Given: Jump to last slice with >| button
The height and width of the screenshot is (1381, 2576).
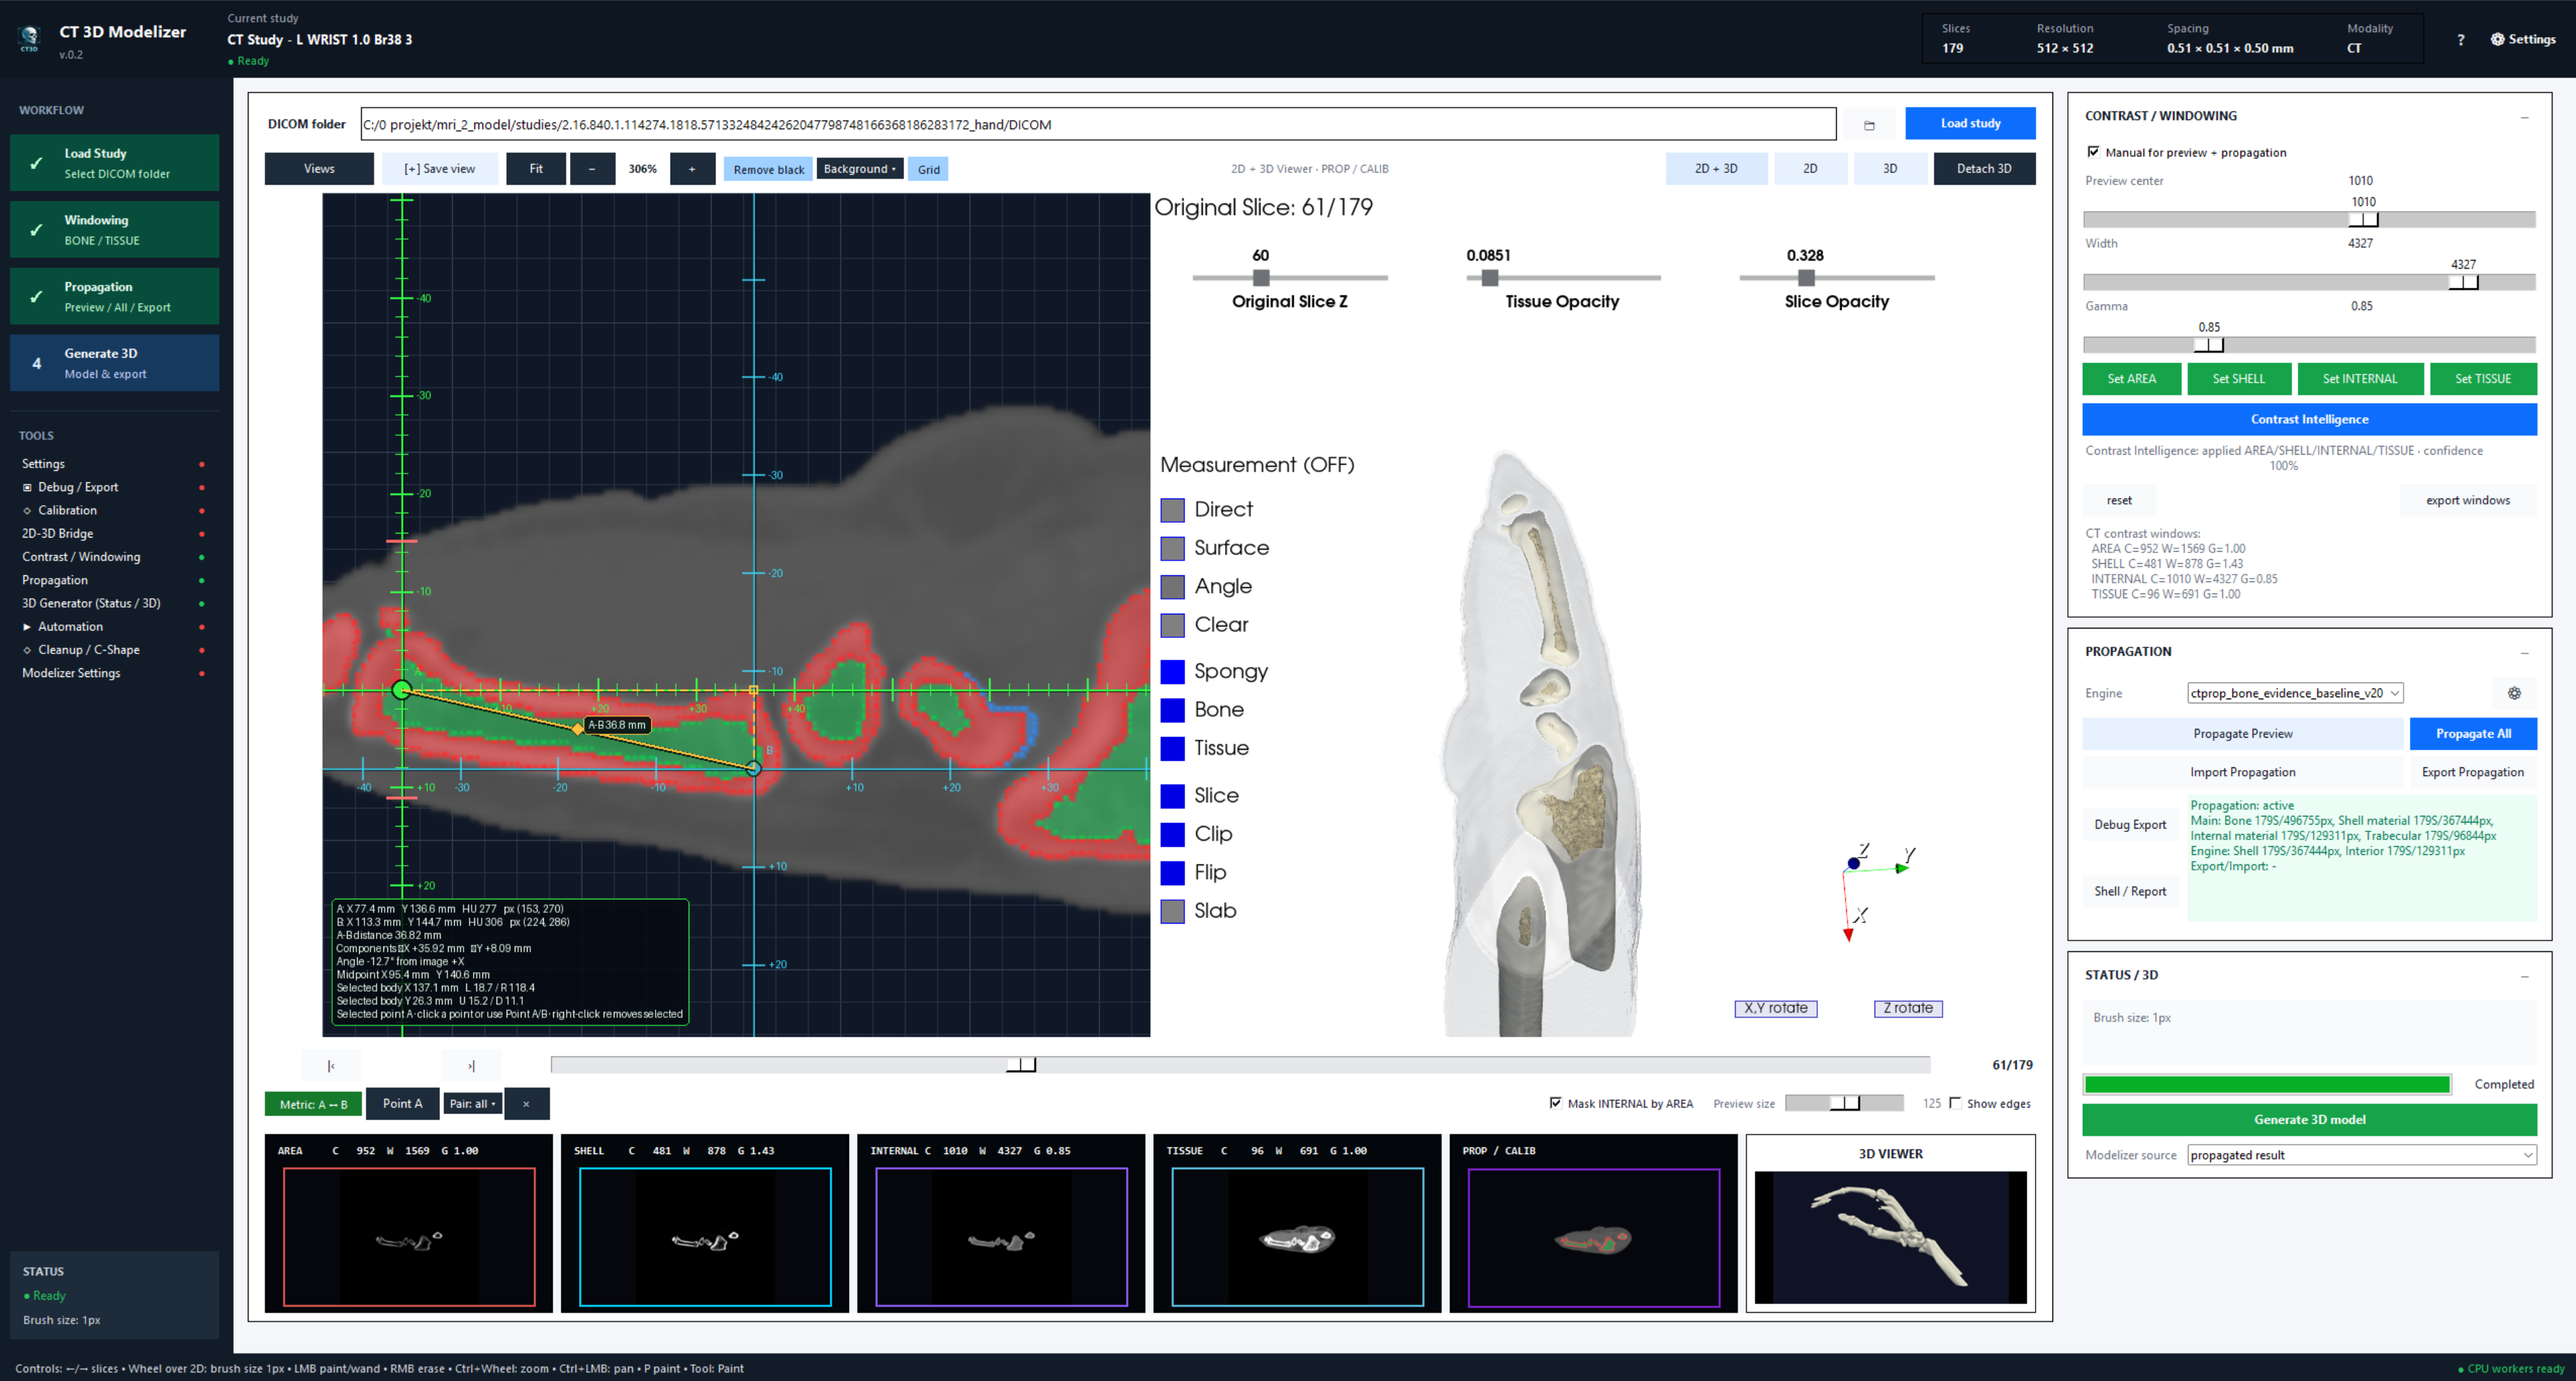Looking at the screenshot, I should [x=471, y=1066].
